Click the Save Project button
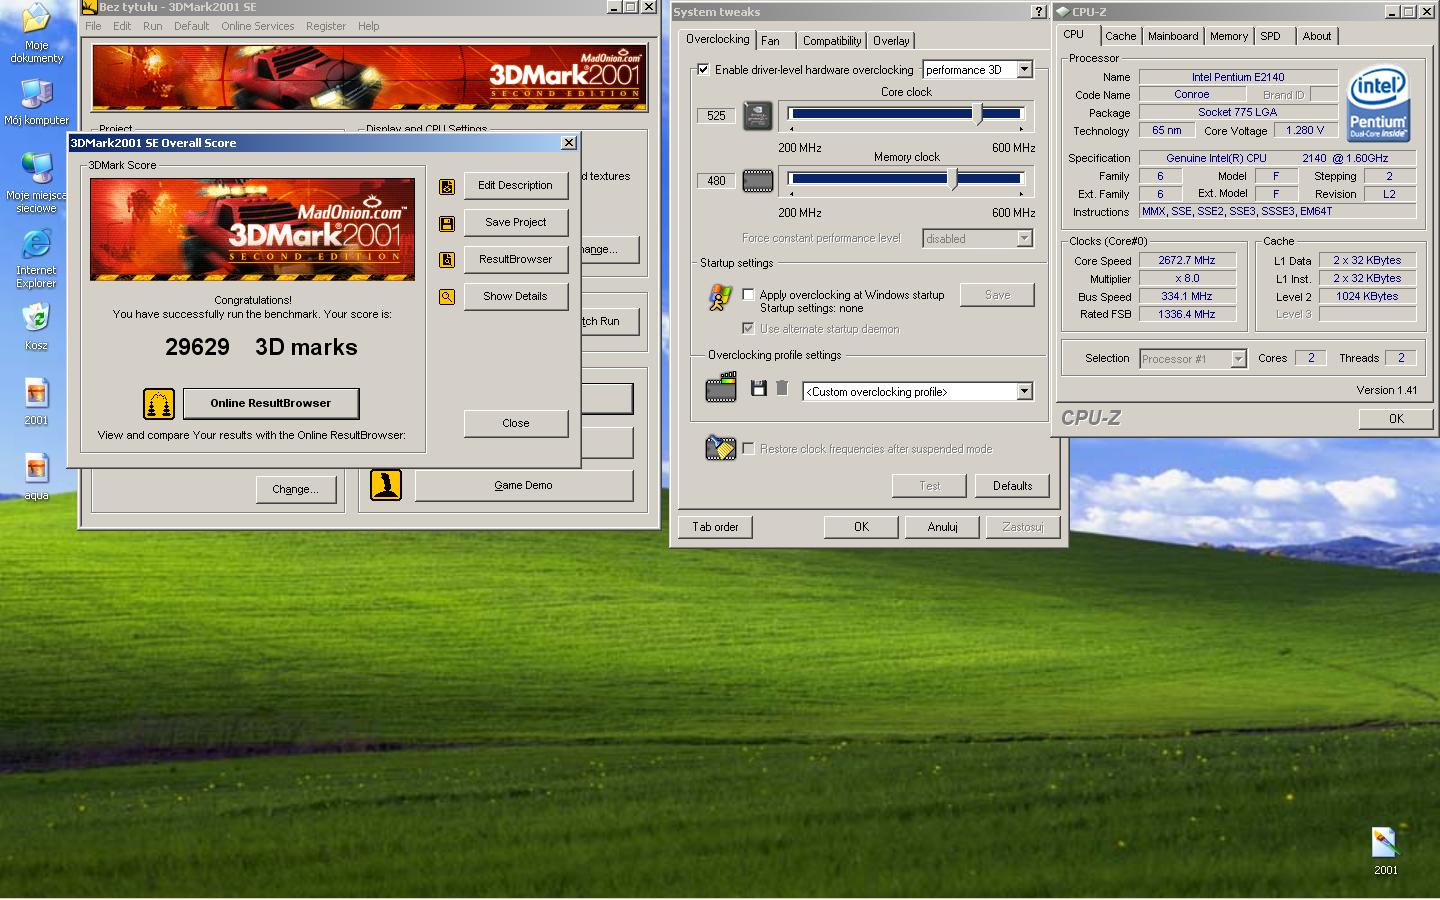1440x900 pixels. [516, 223]
